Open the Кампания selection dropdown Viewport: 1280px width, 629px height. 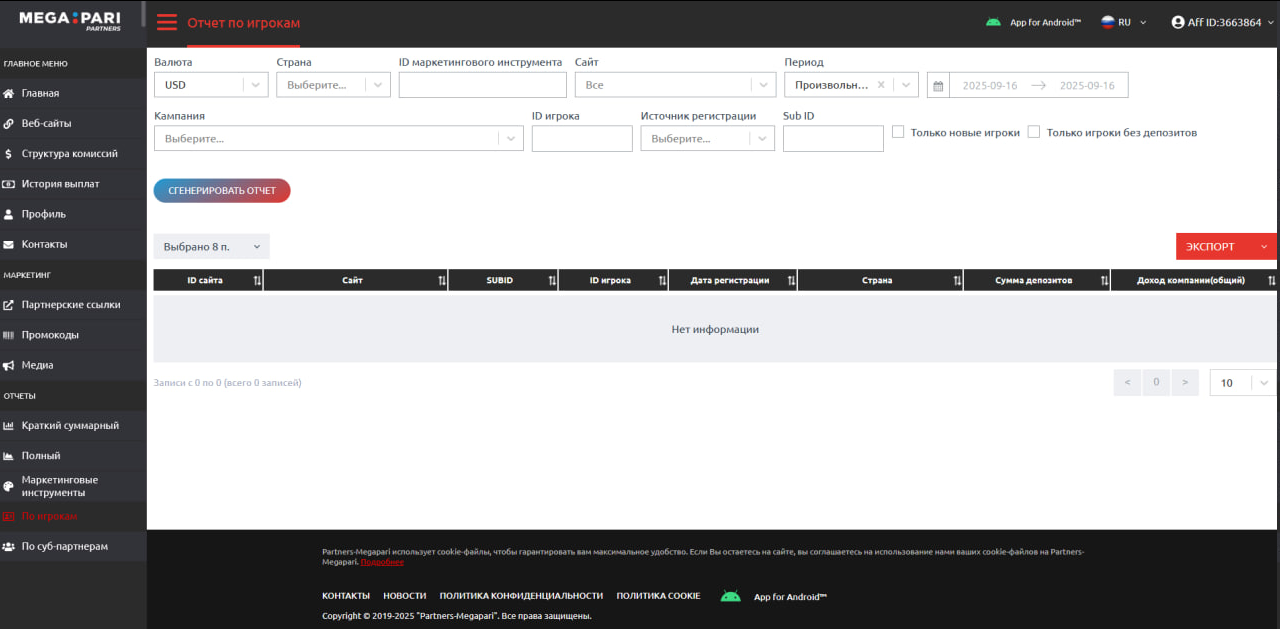(x=338, y=139)
